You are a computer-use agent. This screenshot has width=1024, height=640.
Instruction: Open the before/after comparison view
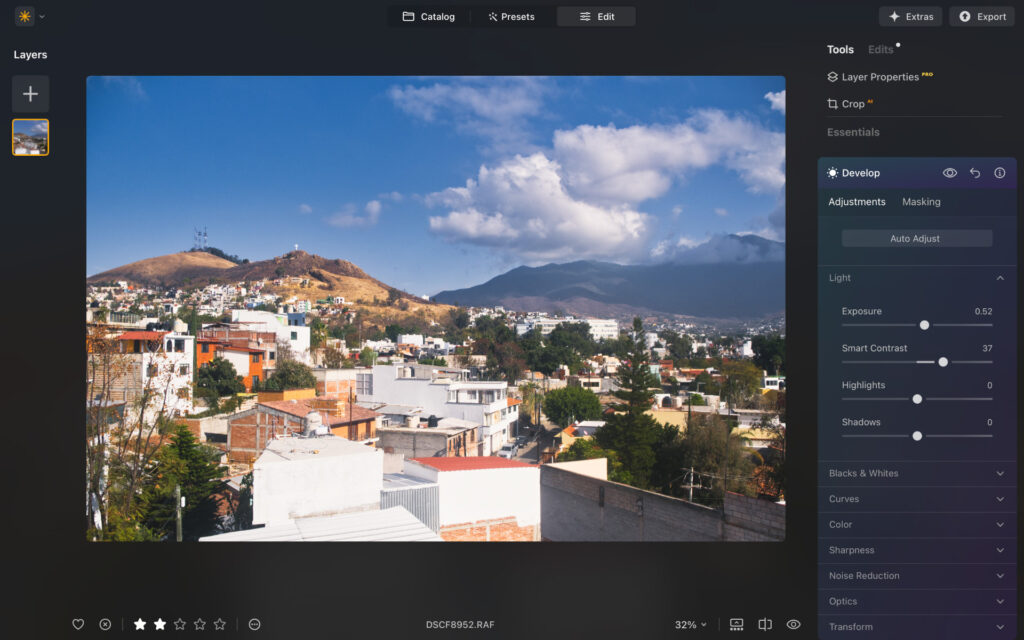764,623
